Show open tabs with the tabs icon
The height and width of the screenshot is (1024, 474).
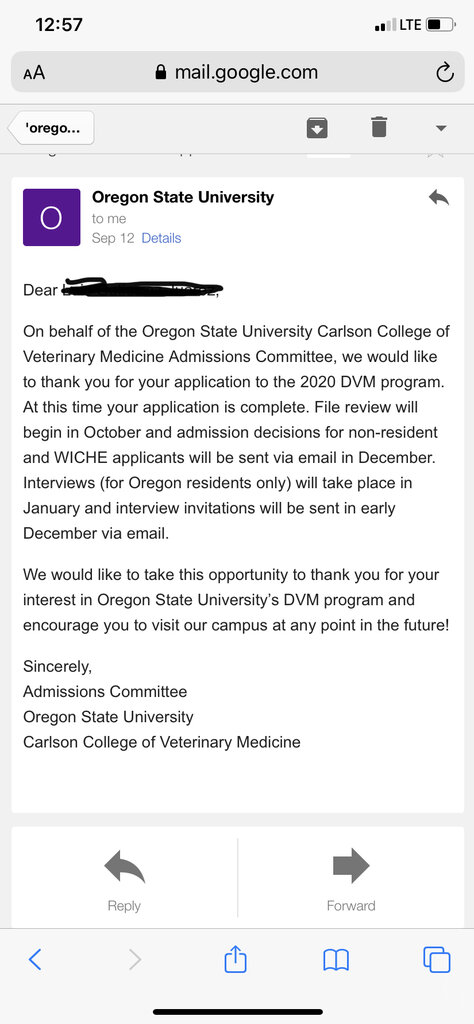pyautogui.click(x=437, y=959)
